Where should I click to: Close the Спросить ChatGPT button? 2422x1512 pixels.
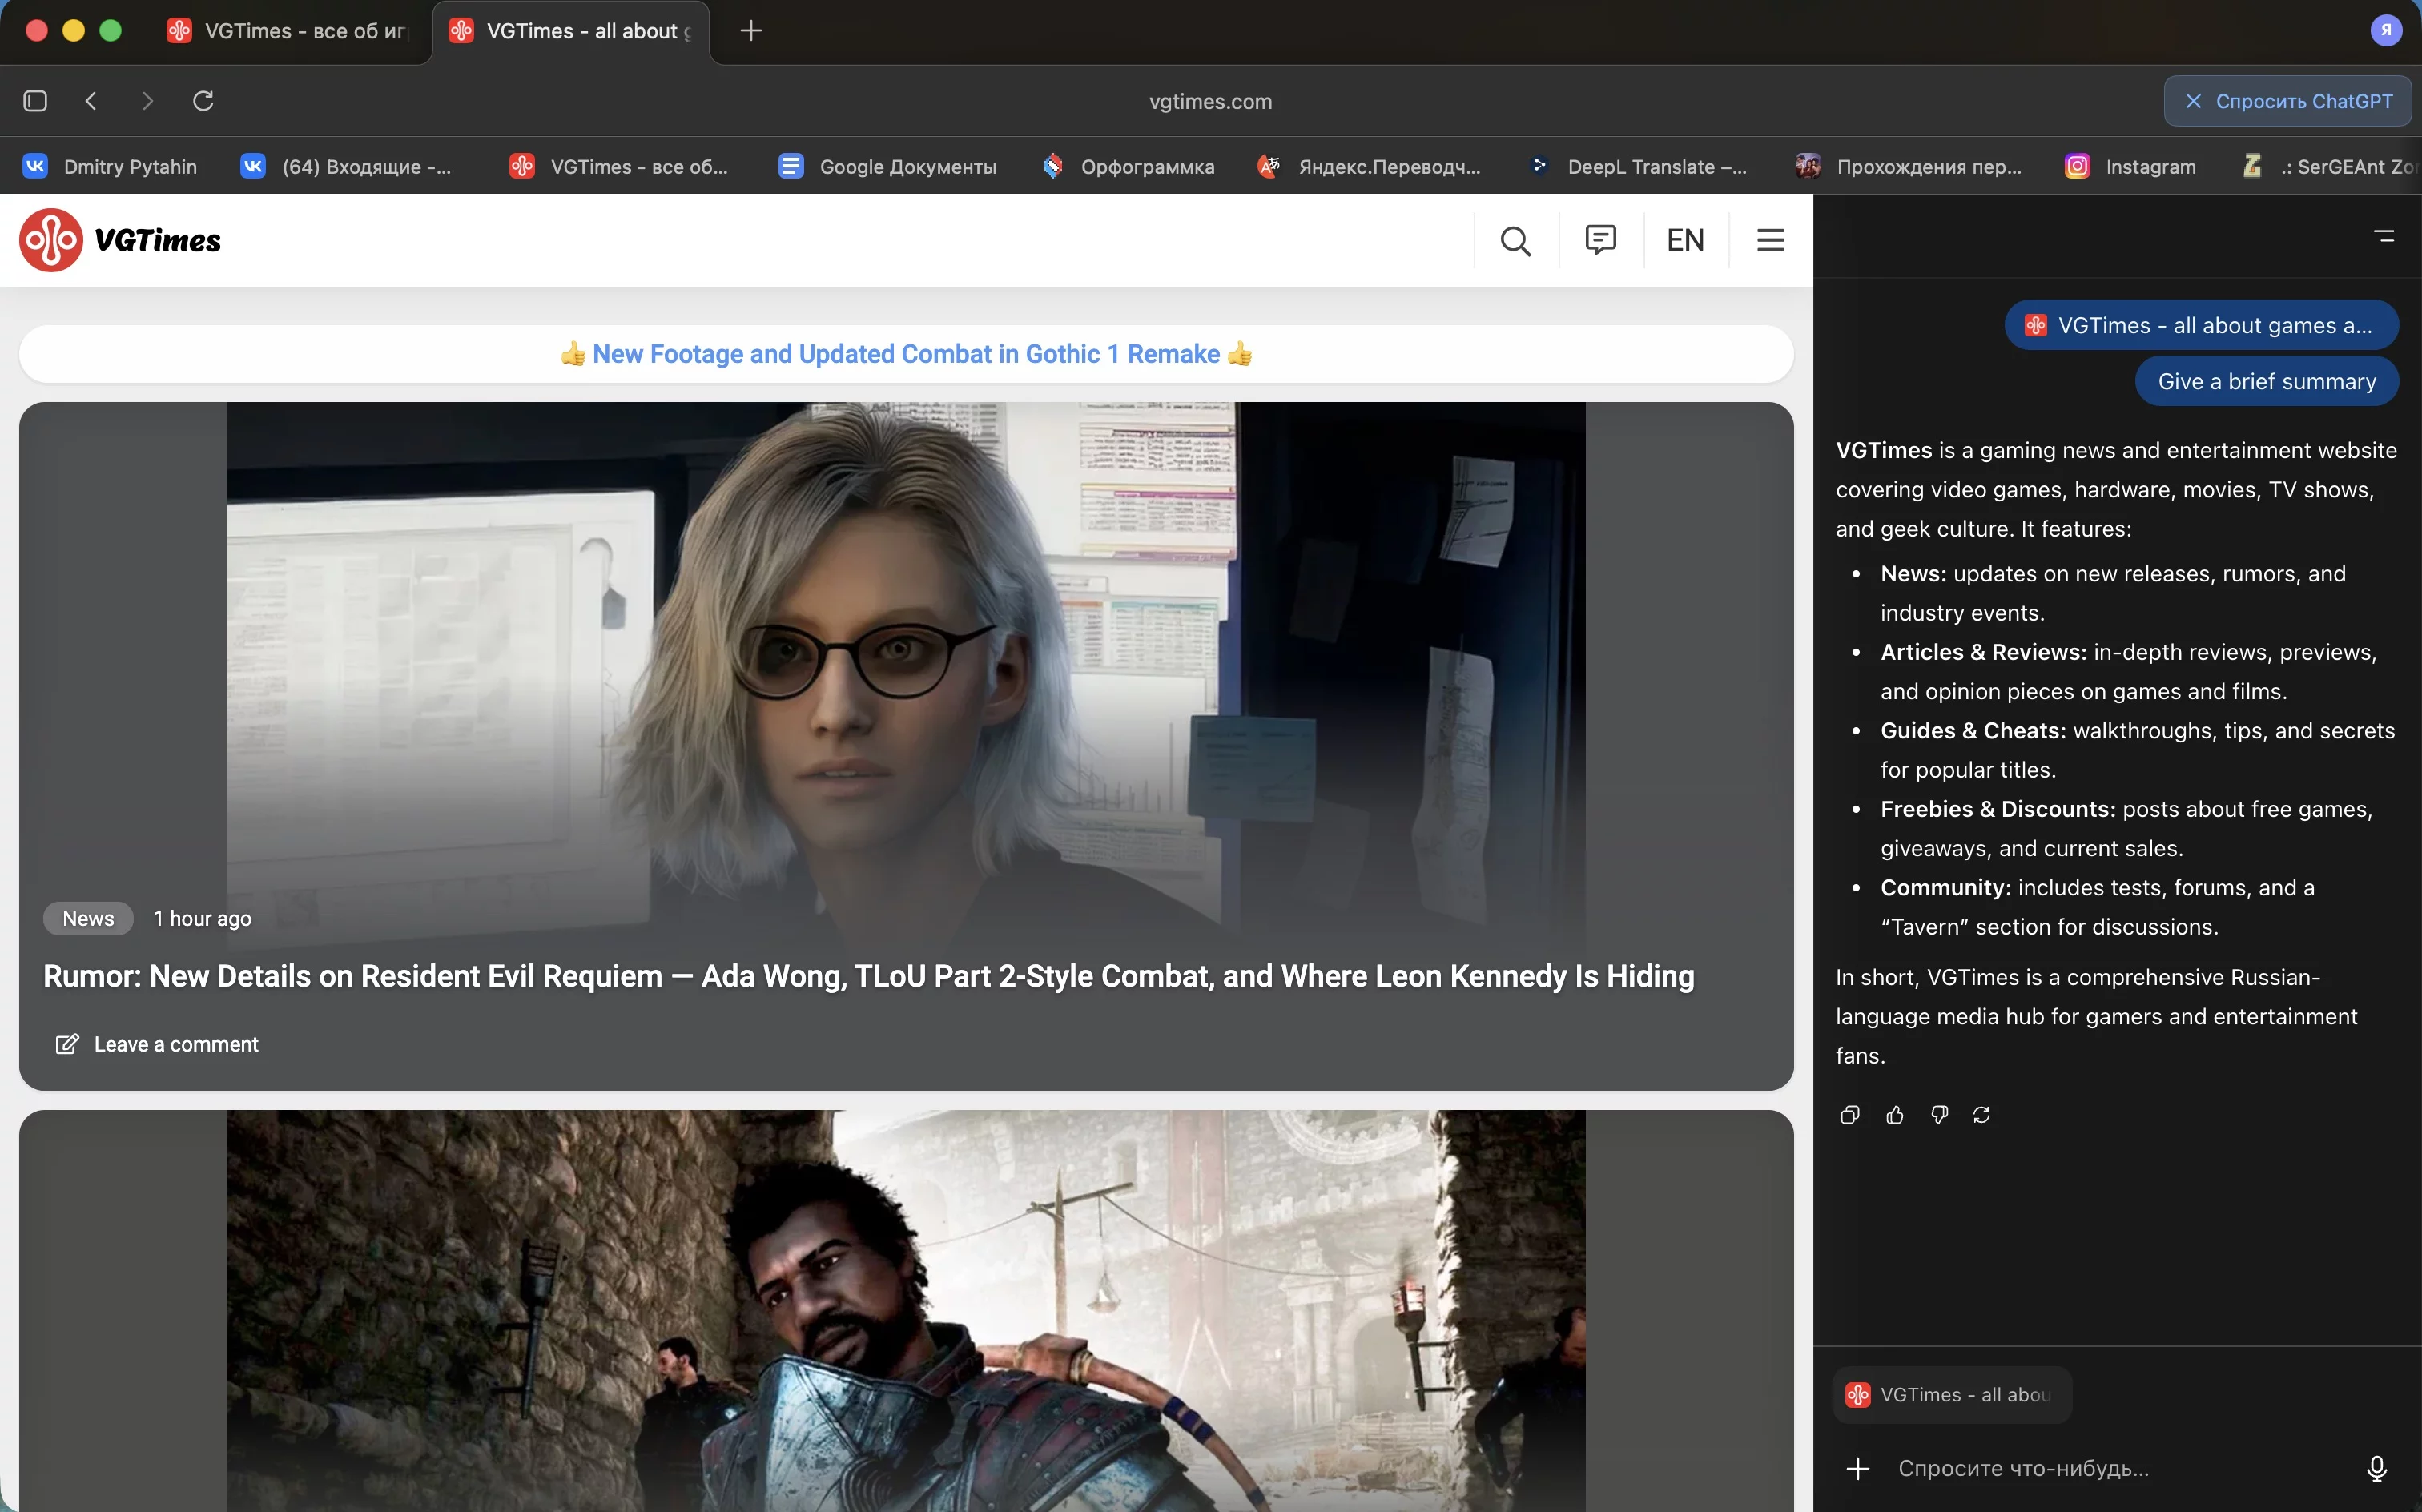(2193, 101)
